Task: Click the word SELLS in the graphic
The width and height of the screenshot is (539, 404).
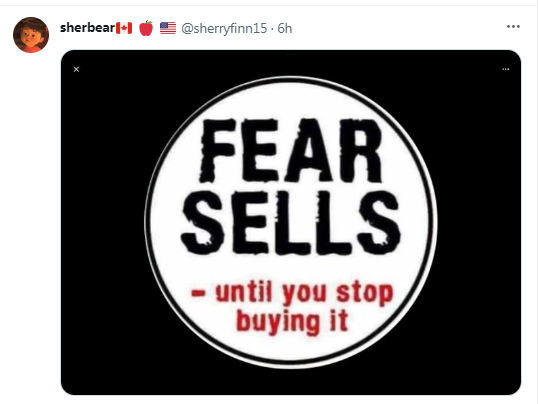Action: [x=291, y=223]
